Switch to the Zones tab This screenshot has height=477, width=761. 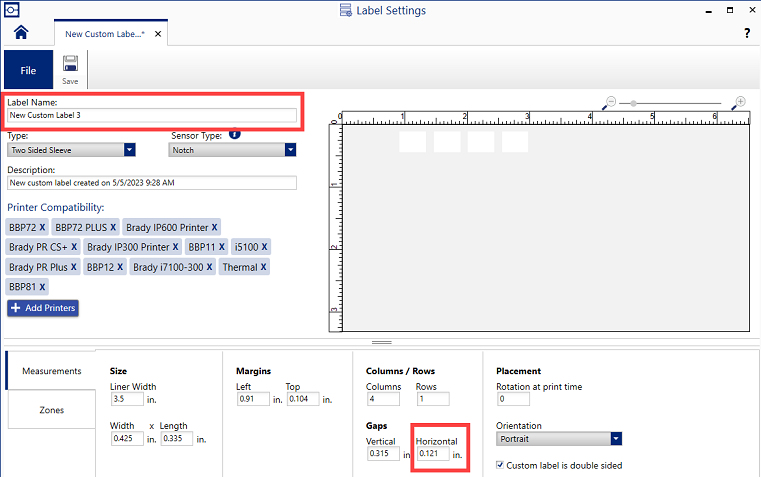pyautogui.click(x=51, y=410)
